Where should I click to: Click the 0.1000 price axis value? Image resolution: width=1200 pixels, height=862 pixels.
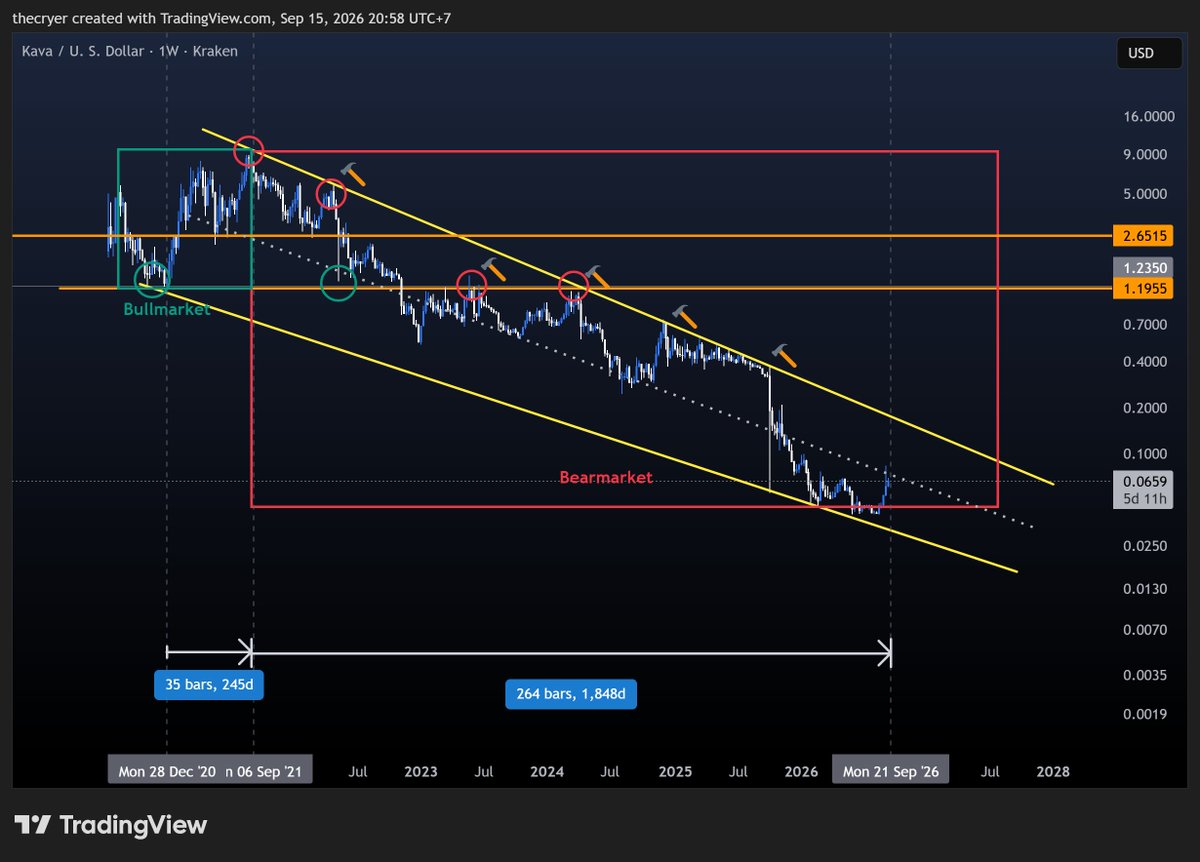[1146, 454]
